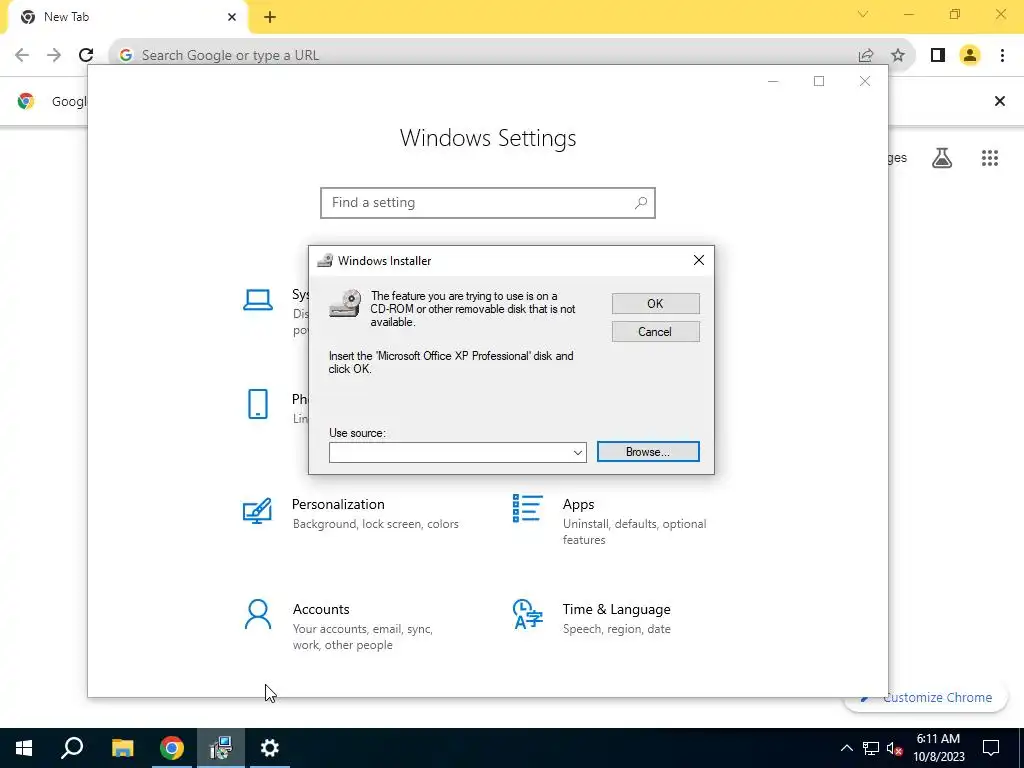
Task: Close the Windows Settings window
Action: click(865, 81)
